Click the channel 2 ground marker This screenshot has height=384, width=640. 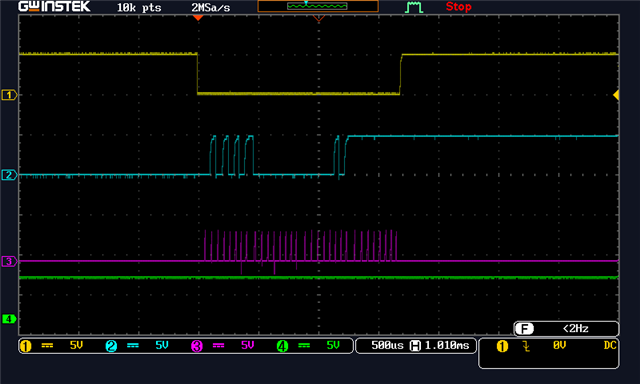[9, 175]
